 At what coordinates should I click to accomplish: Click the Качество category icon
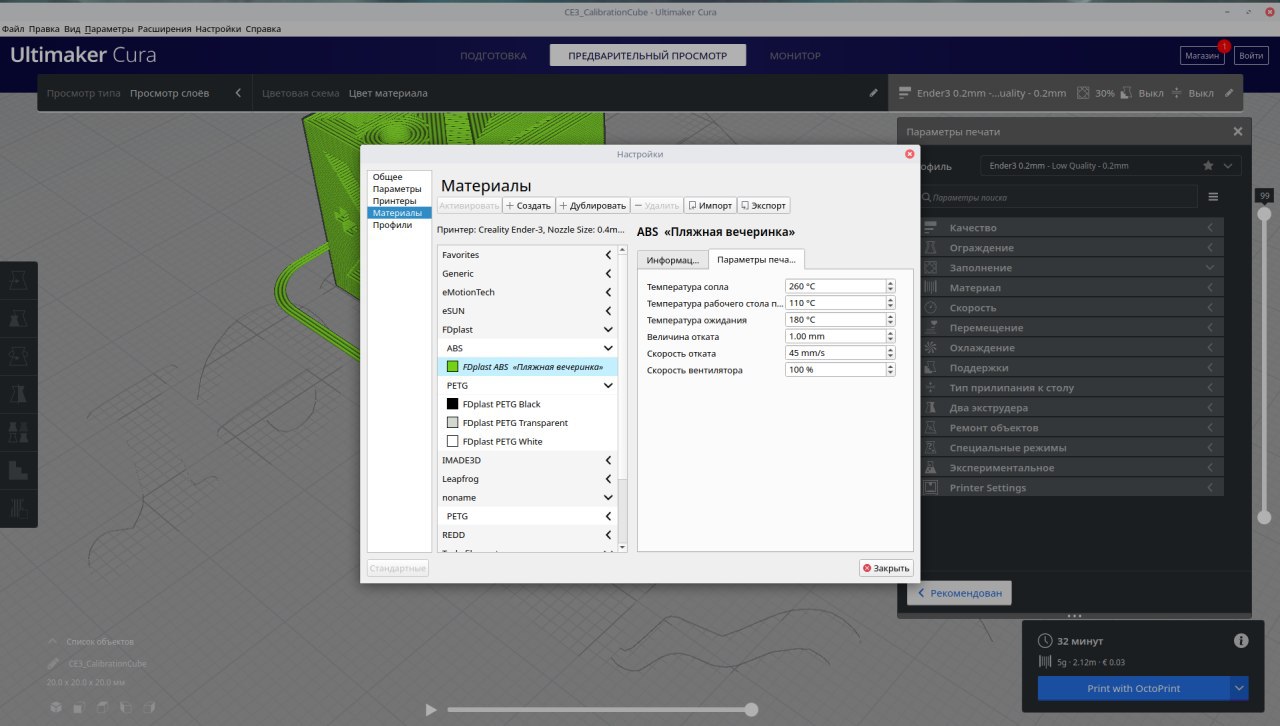click(930, 228)
